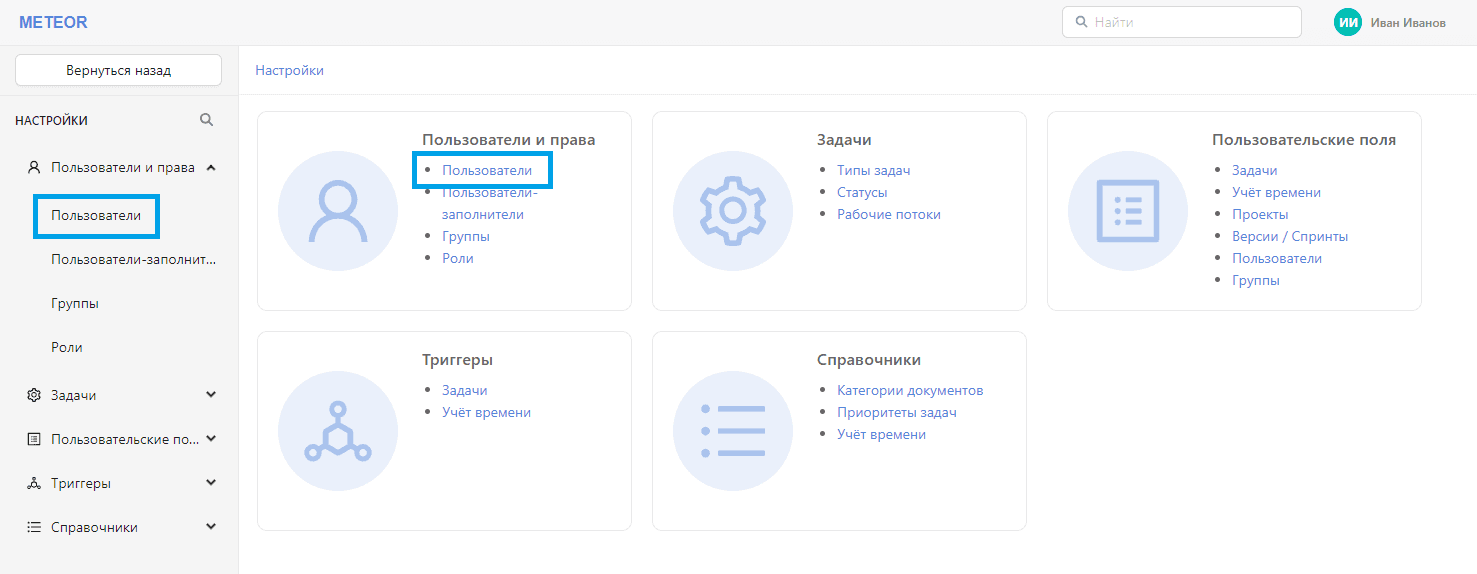This screenshot has width=1477, height=574.
Task: Open the Типы задач link
Action: [x=874, y=170]
